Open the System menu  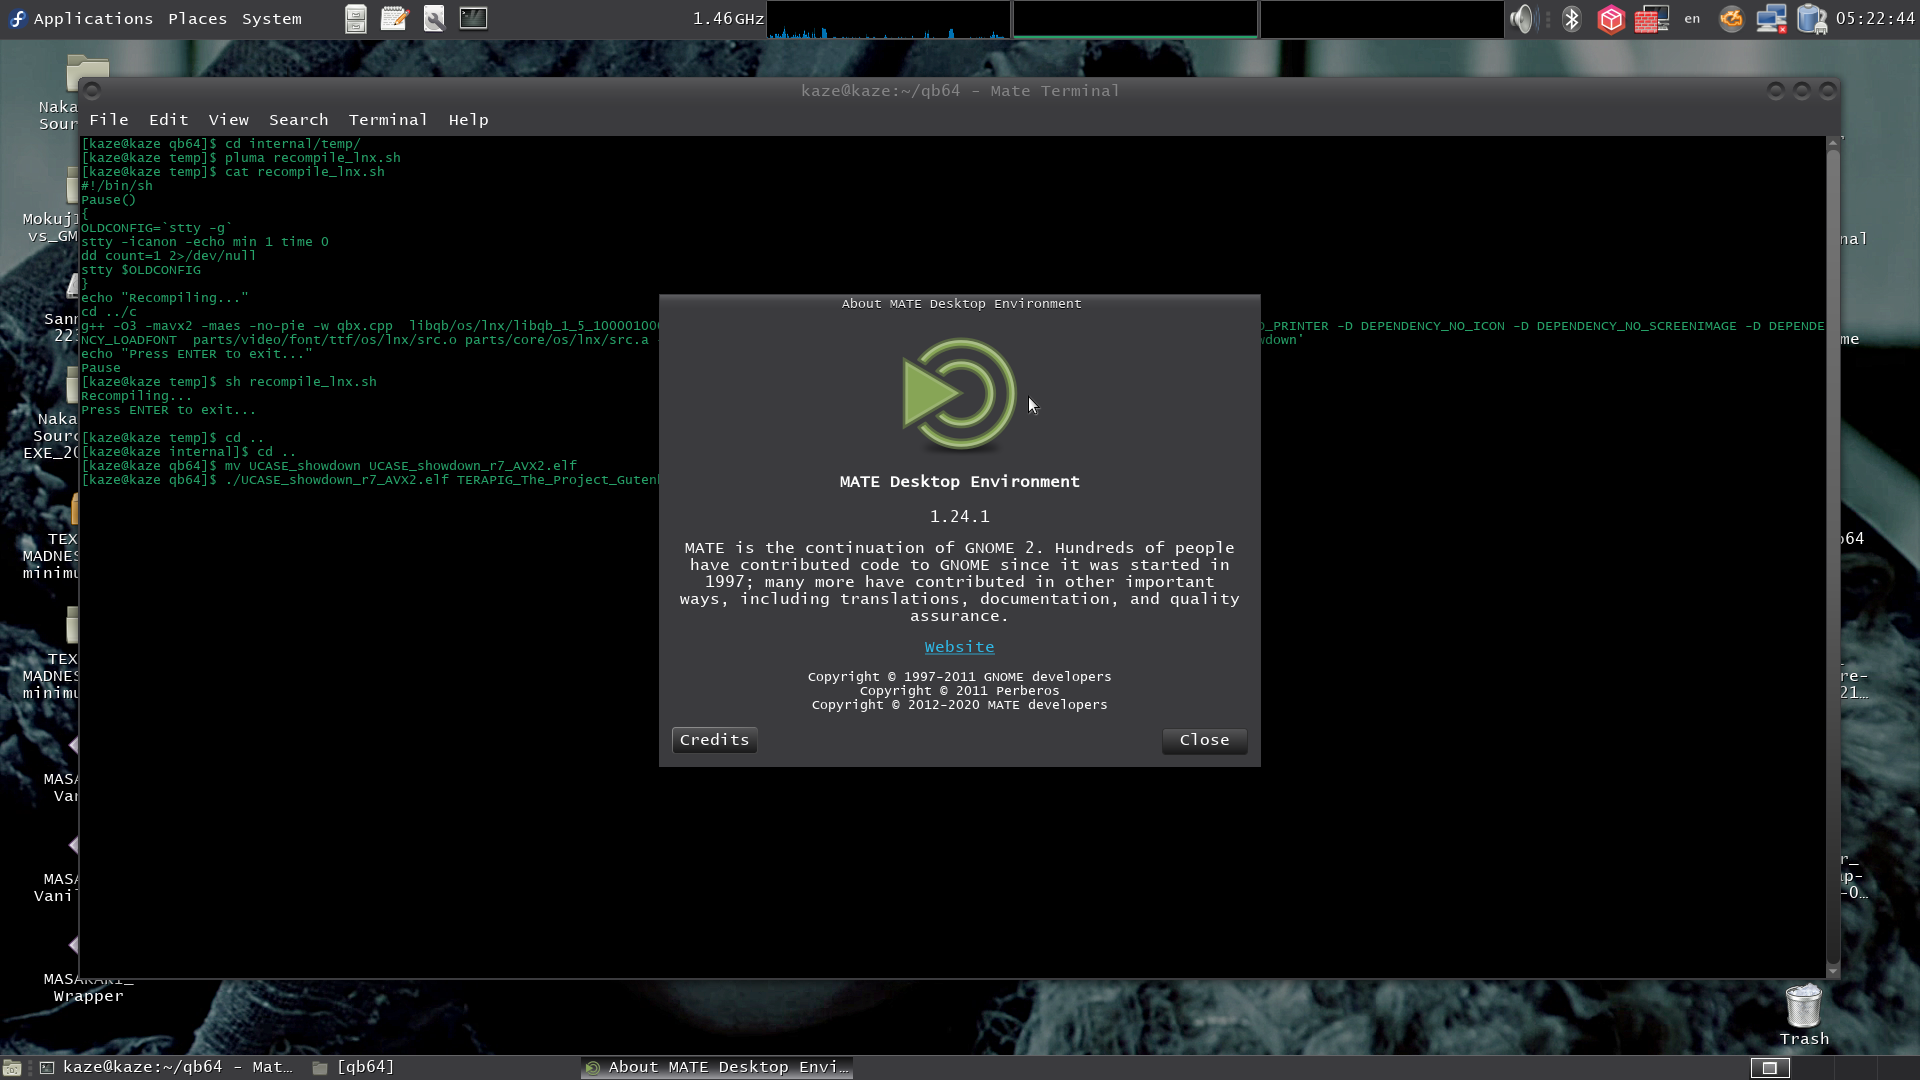coord(271,18)
